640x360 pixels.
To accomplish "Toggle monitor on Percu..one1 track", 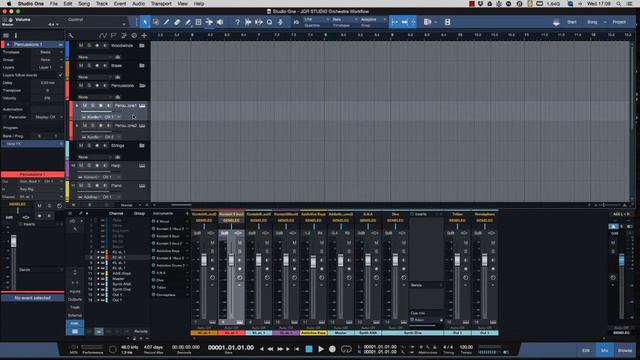I will click(108, 106).
